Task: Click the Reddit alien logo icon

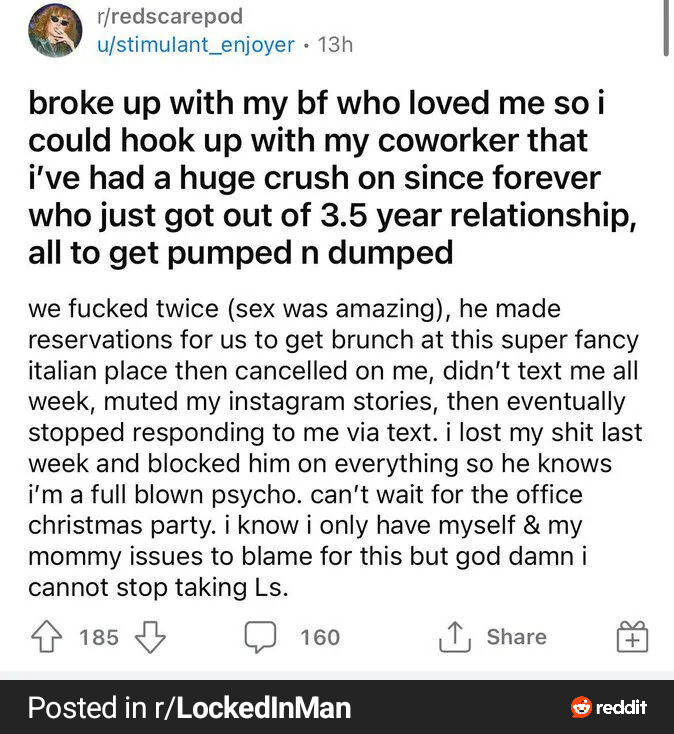Action: coord(581,708)
